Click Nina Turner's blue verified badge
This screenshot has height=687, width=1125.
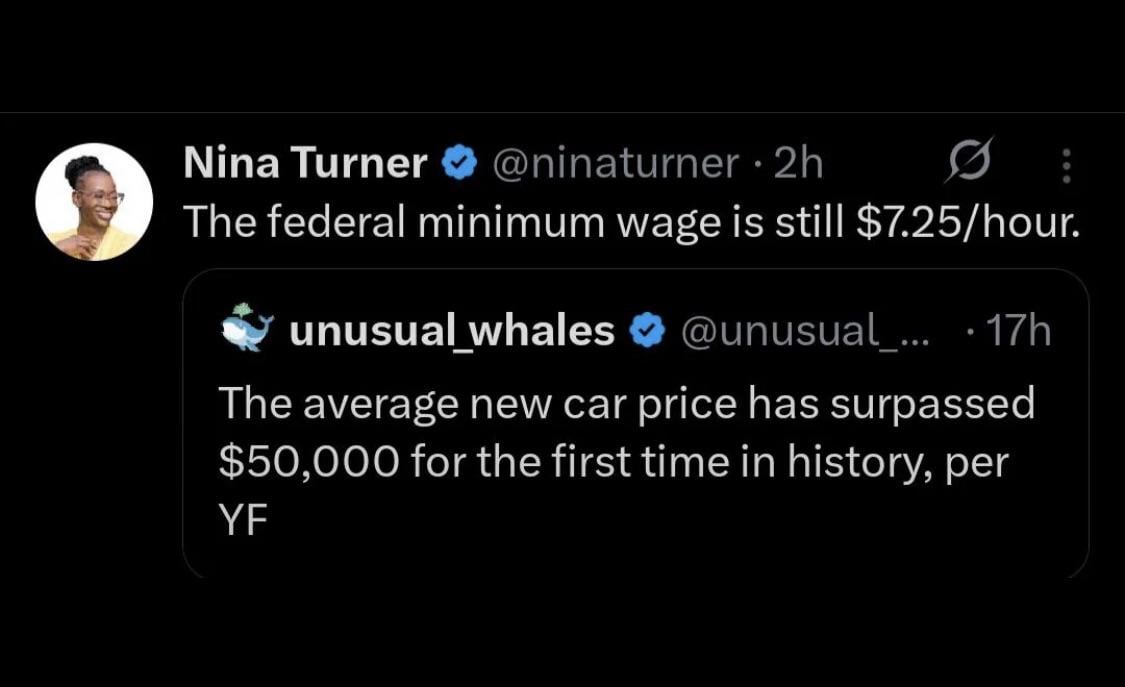pos(457,164)
